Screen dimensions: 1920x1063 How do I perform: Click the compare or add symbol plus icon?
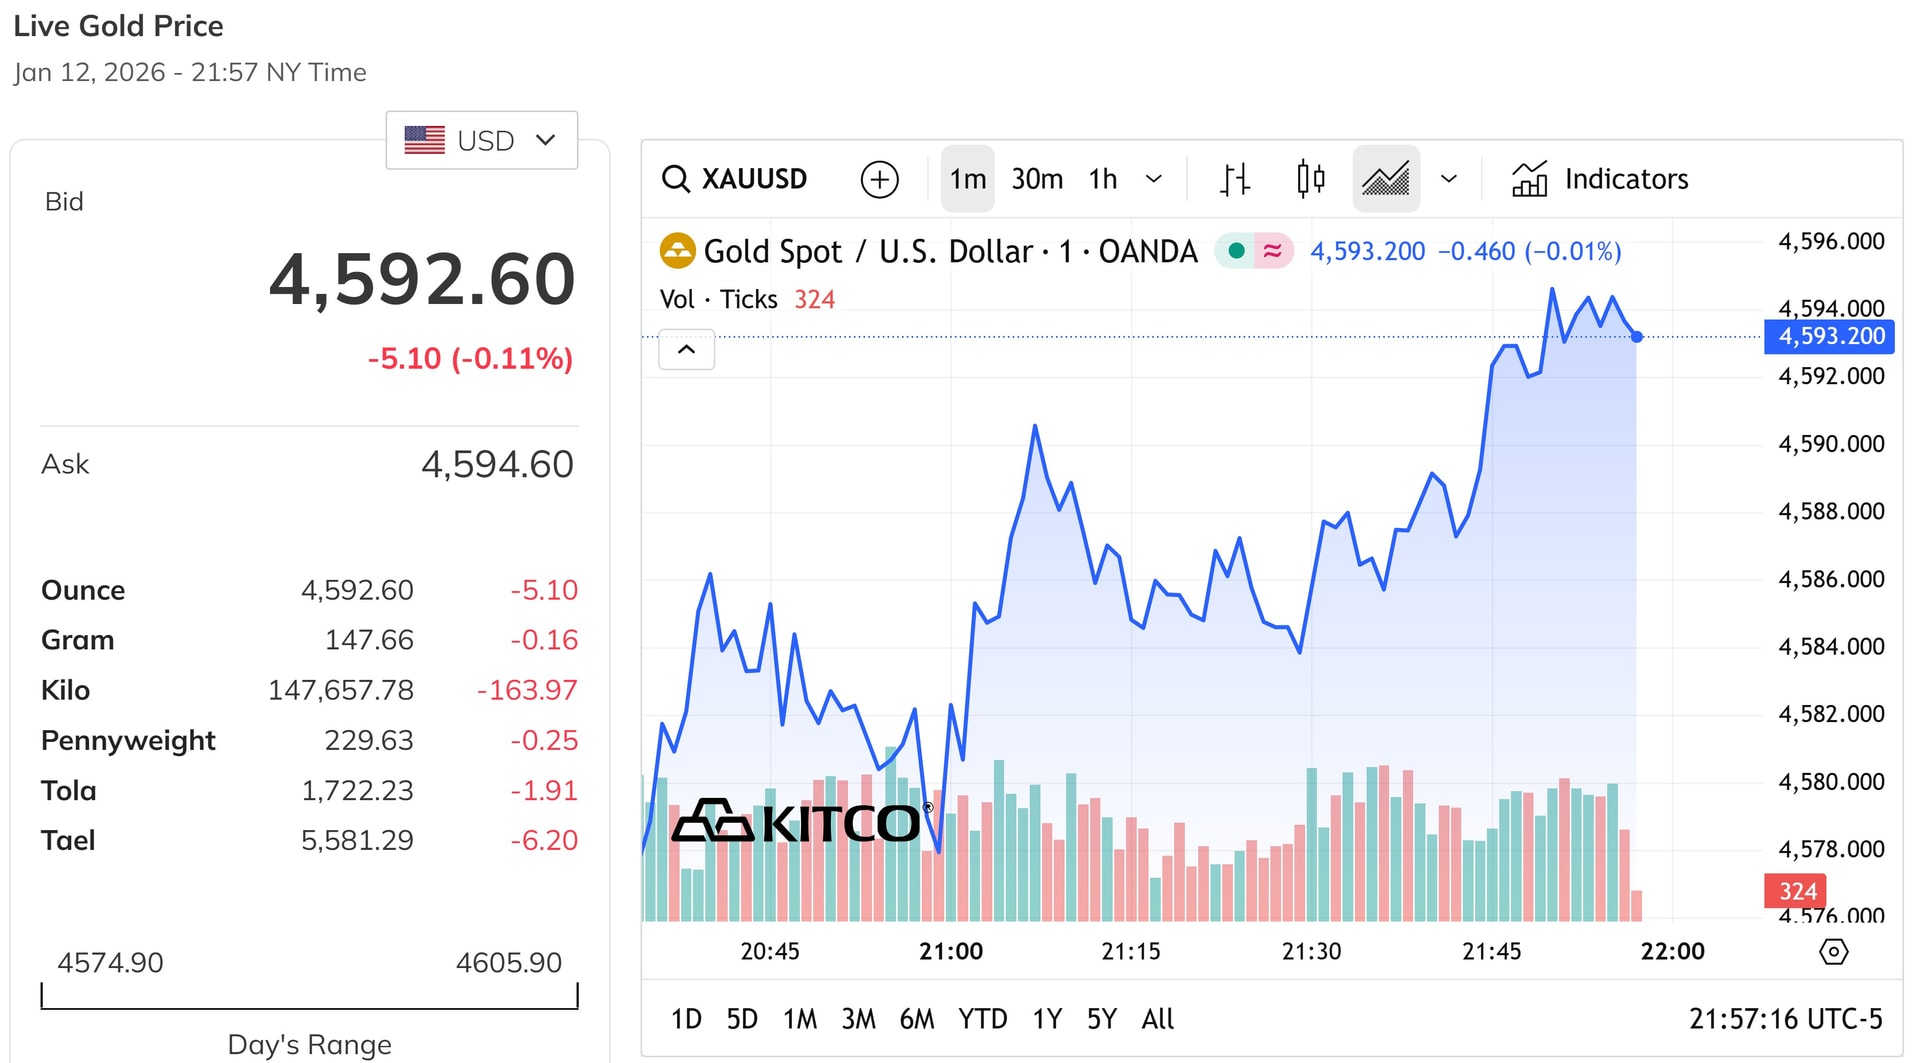pos(879,179)
